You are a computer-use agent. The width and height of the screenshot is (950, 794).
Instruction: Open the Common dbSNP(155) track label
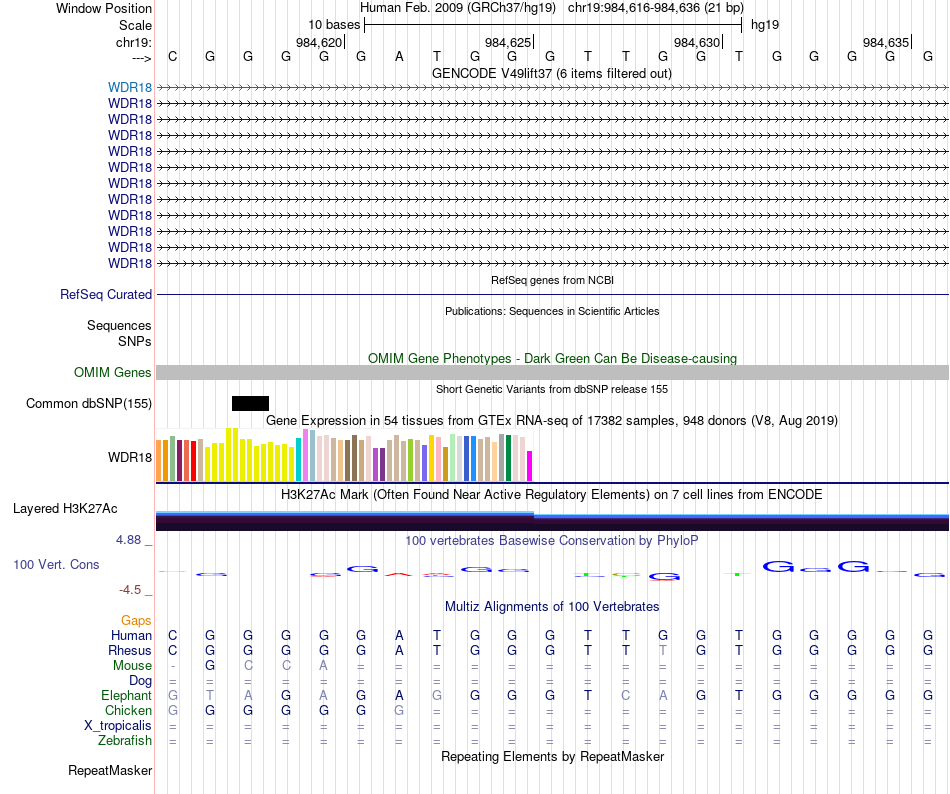[x=89, y=403]
